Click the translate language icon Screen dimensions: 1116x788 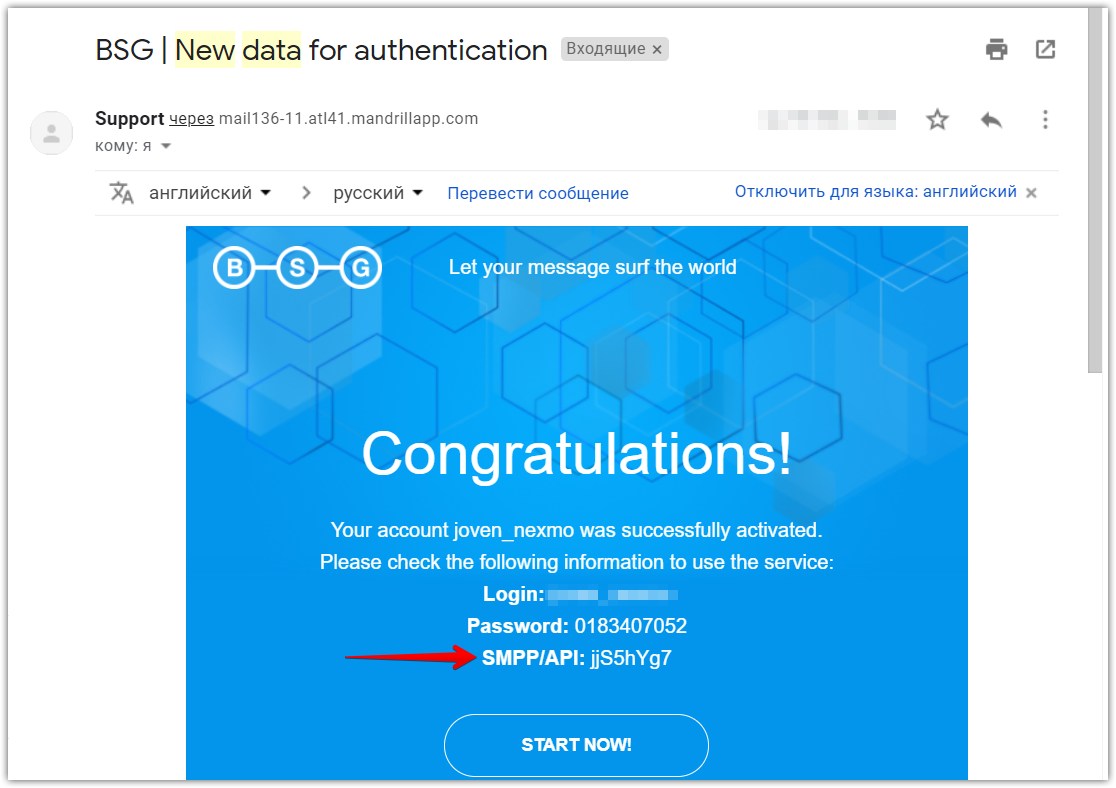click(121, 193)
